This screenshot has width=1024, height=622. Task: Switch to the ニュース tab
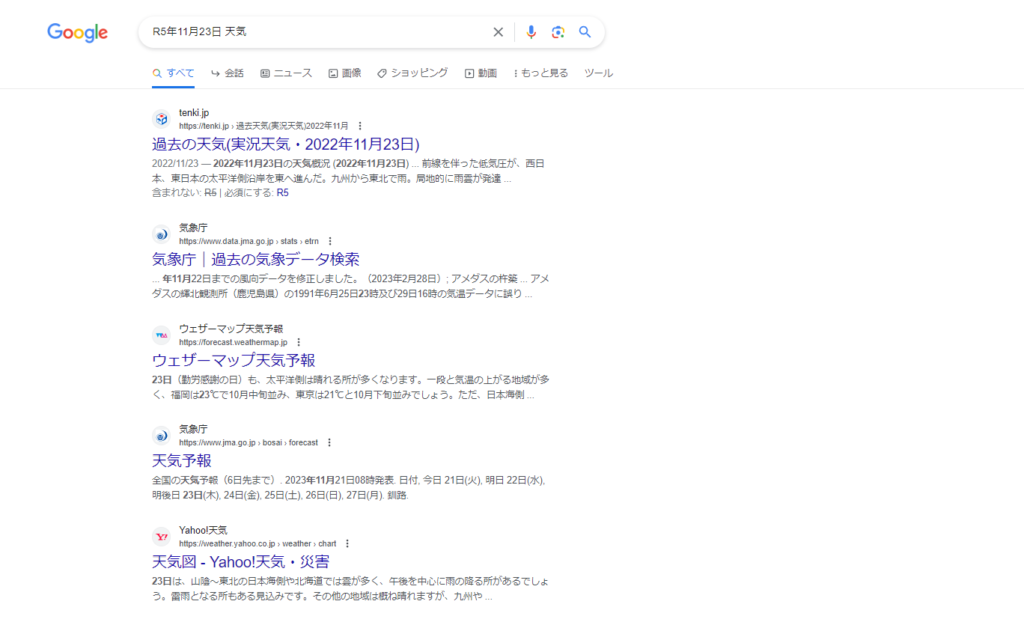tap(286, 73)
